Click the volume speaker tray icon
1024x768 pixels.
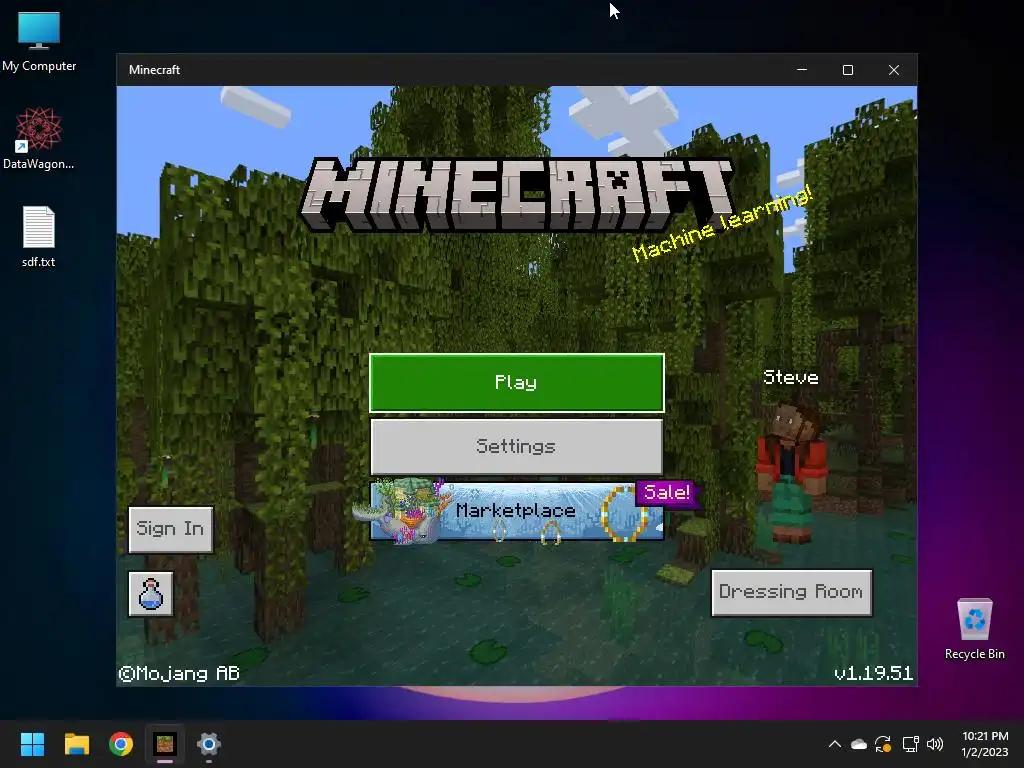935,744
